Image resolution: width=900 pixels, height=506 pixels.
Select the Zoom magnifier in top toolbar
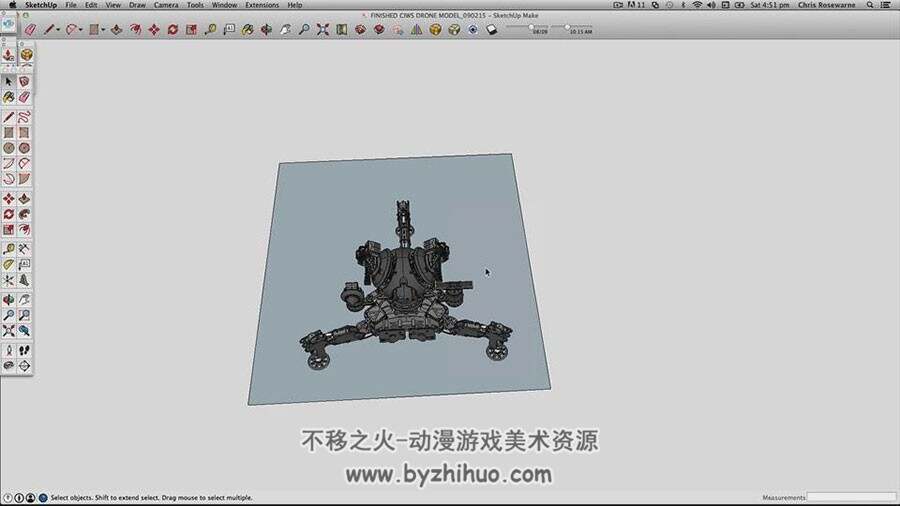[304, 29]
